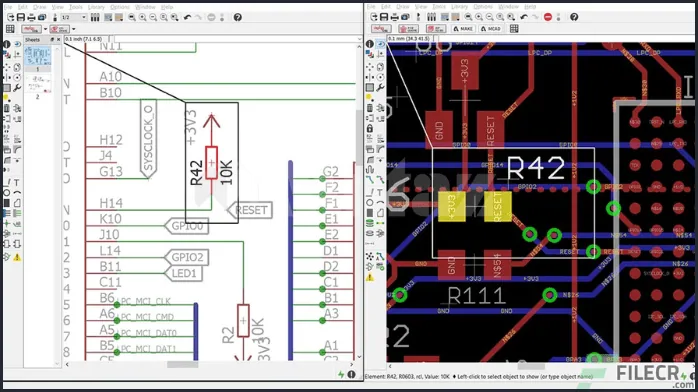Zoom in on the schematic

tap(142, 17)
